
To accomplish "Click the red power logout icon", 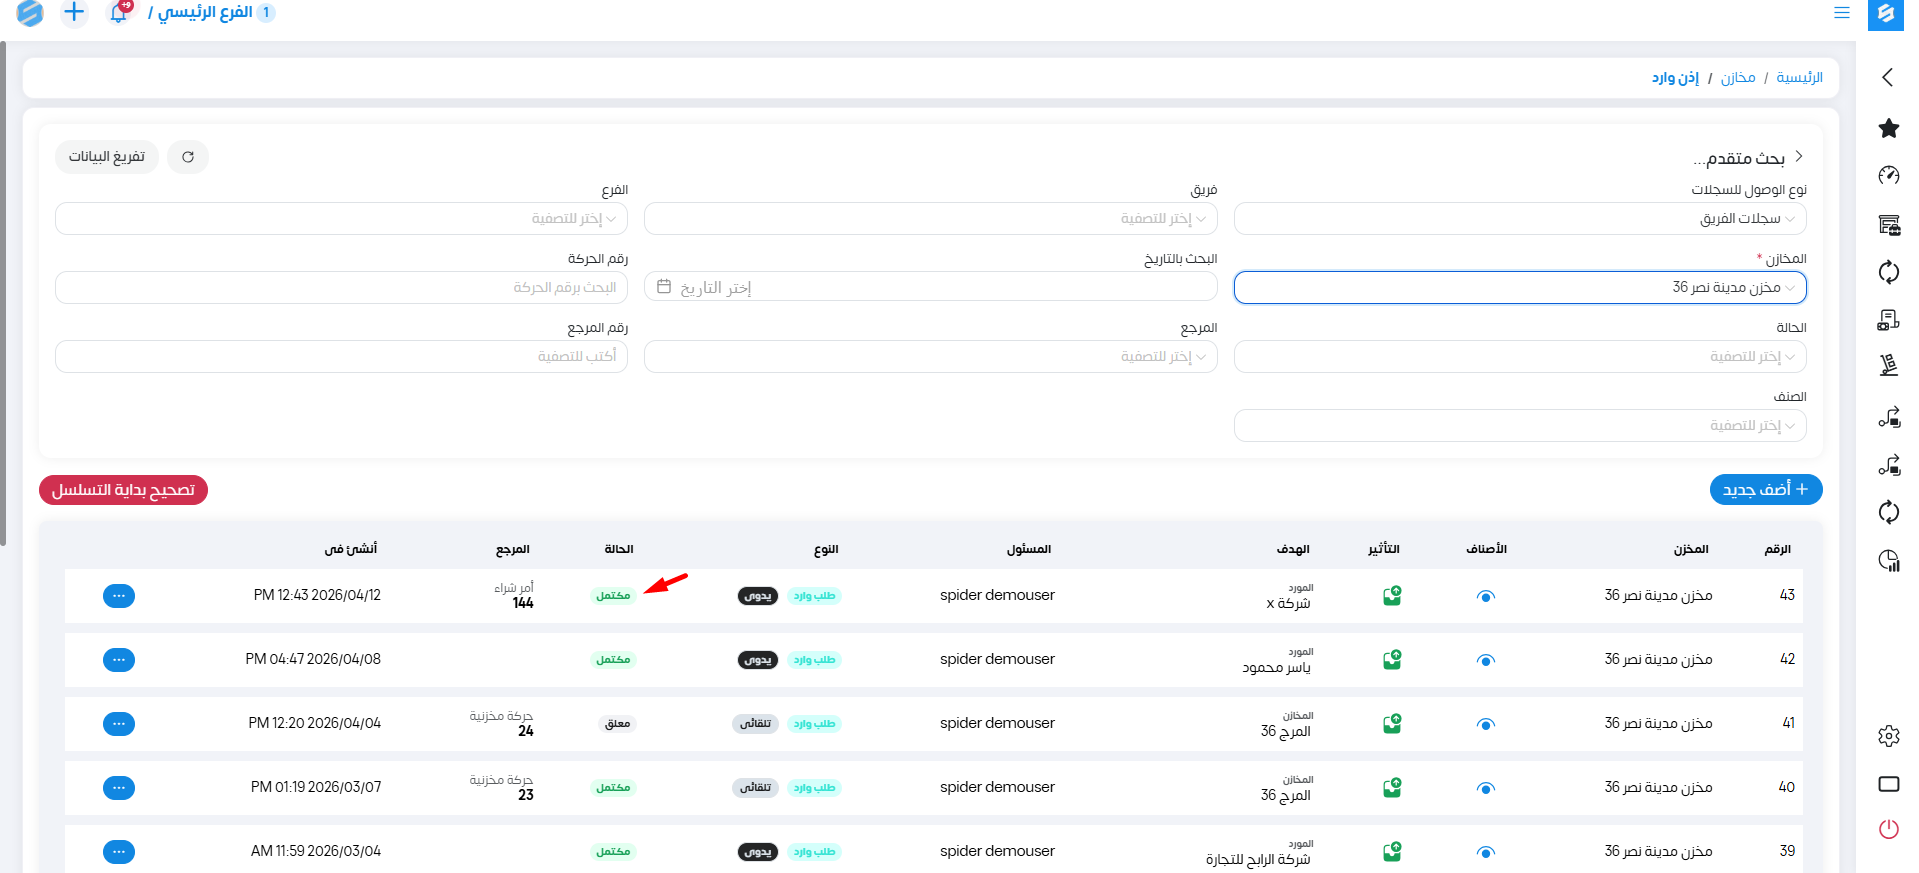I will [x=1888, y=829].
